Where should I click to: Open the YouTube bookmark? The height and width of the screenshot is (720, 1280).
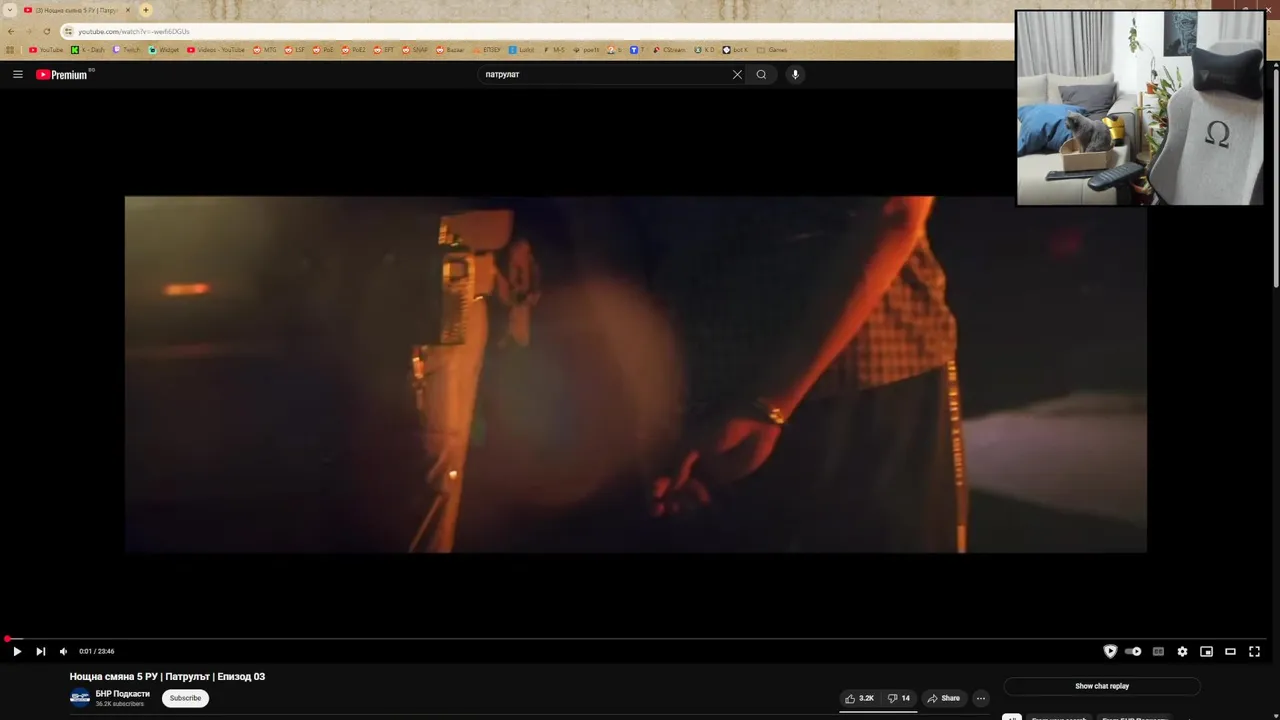[x=46, y=50]
